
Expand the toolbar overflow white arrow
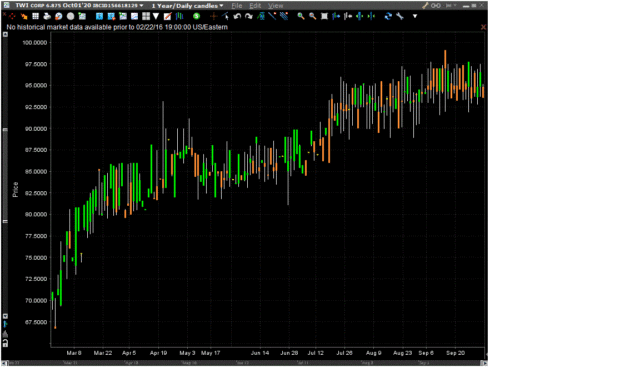(x=415, y=16)
